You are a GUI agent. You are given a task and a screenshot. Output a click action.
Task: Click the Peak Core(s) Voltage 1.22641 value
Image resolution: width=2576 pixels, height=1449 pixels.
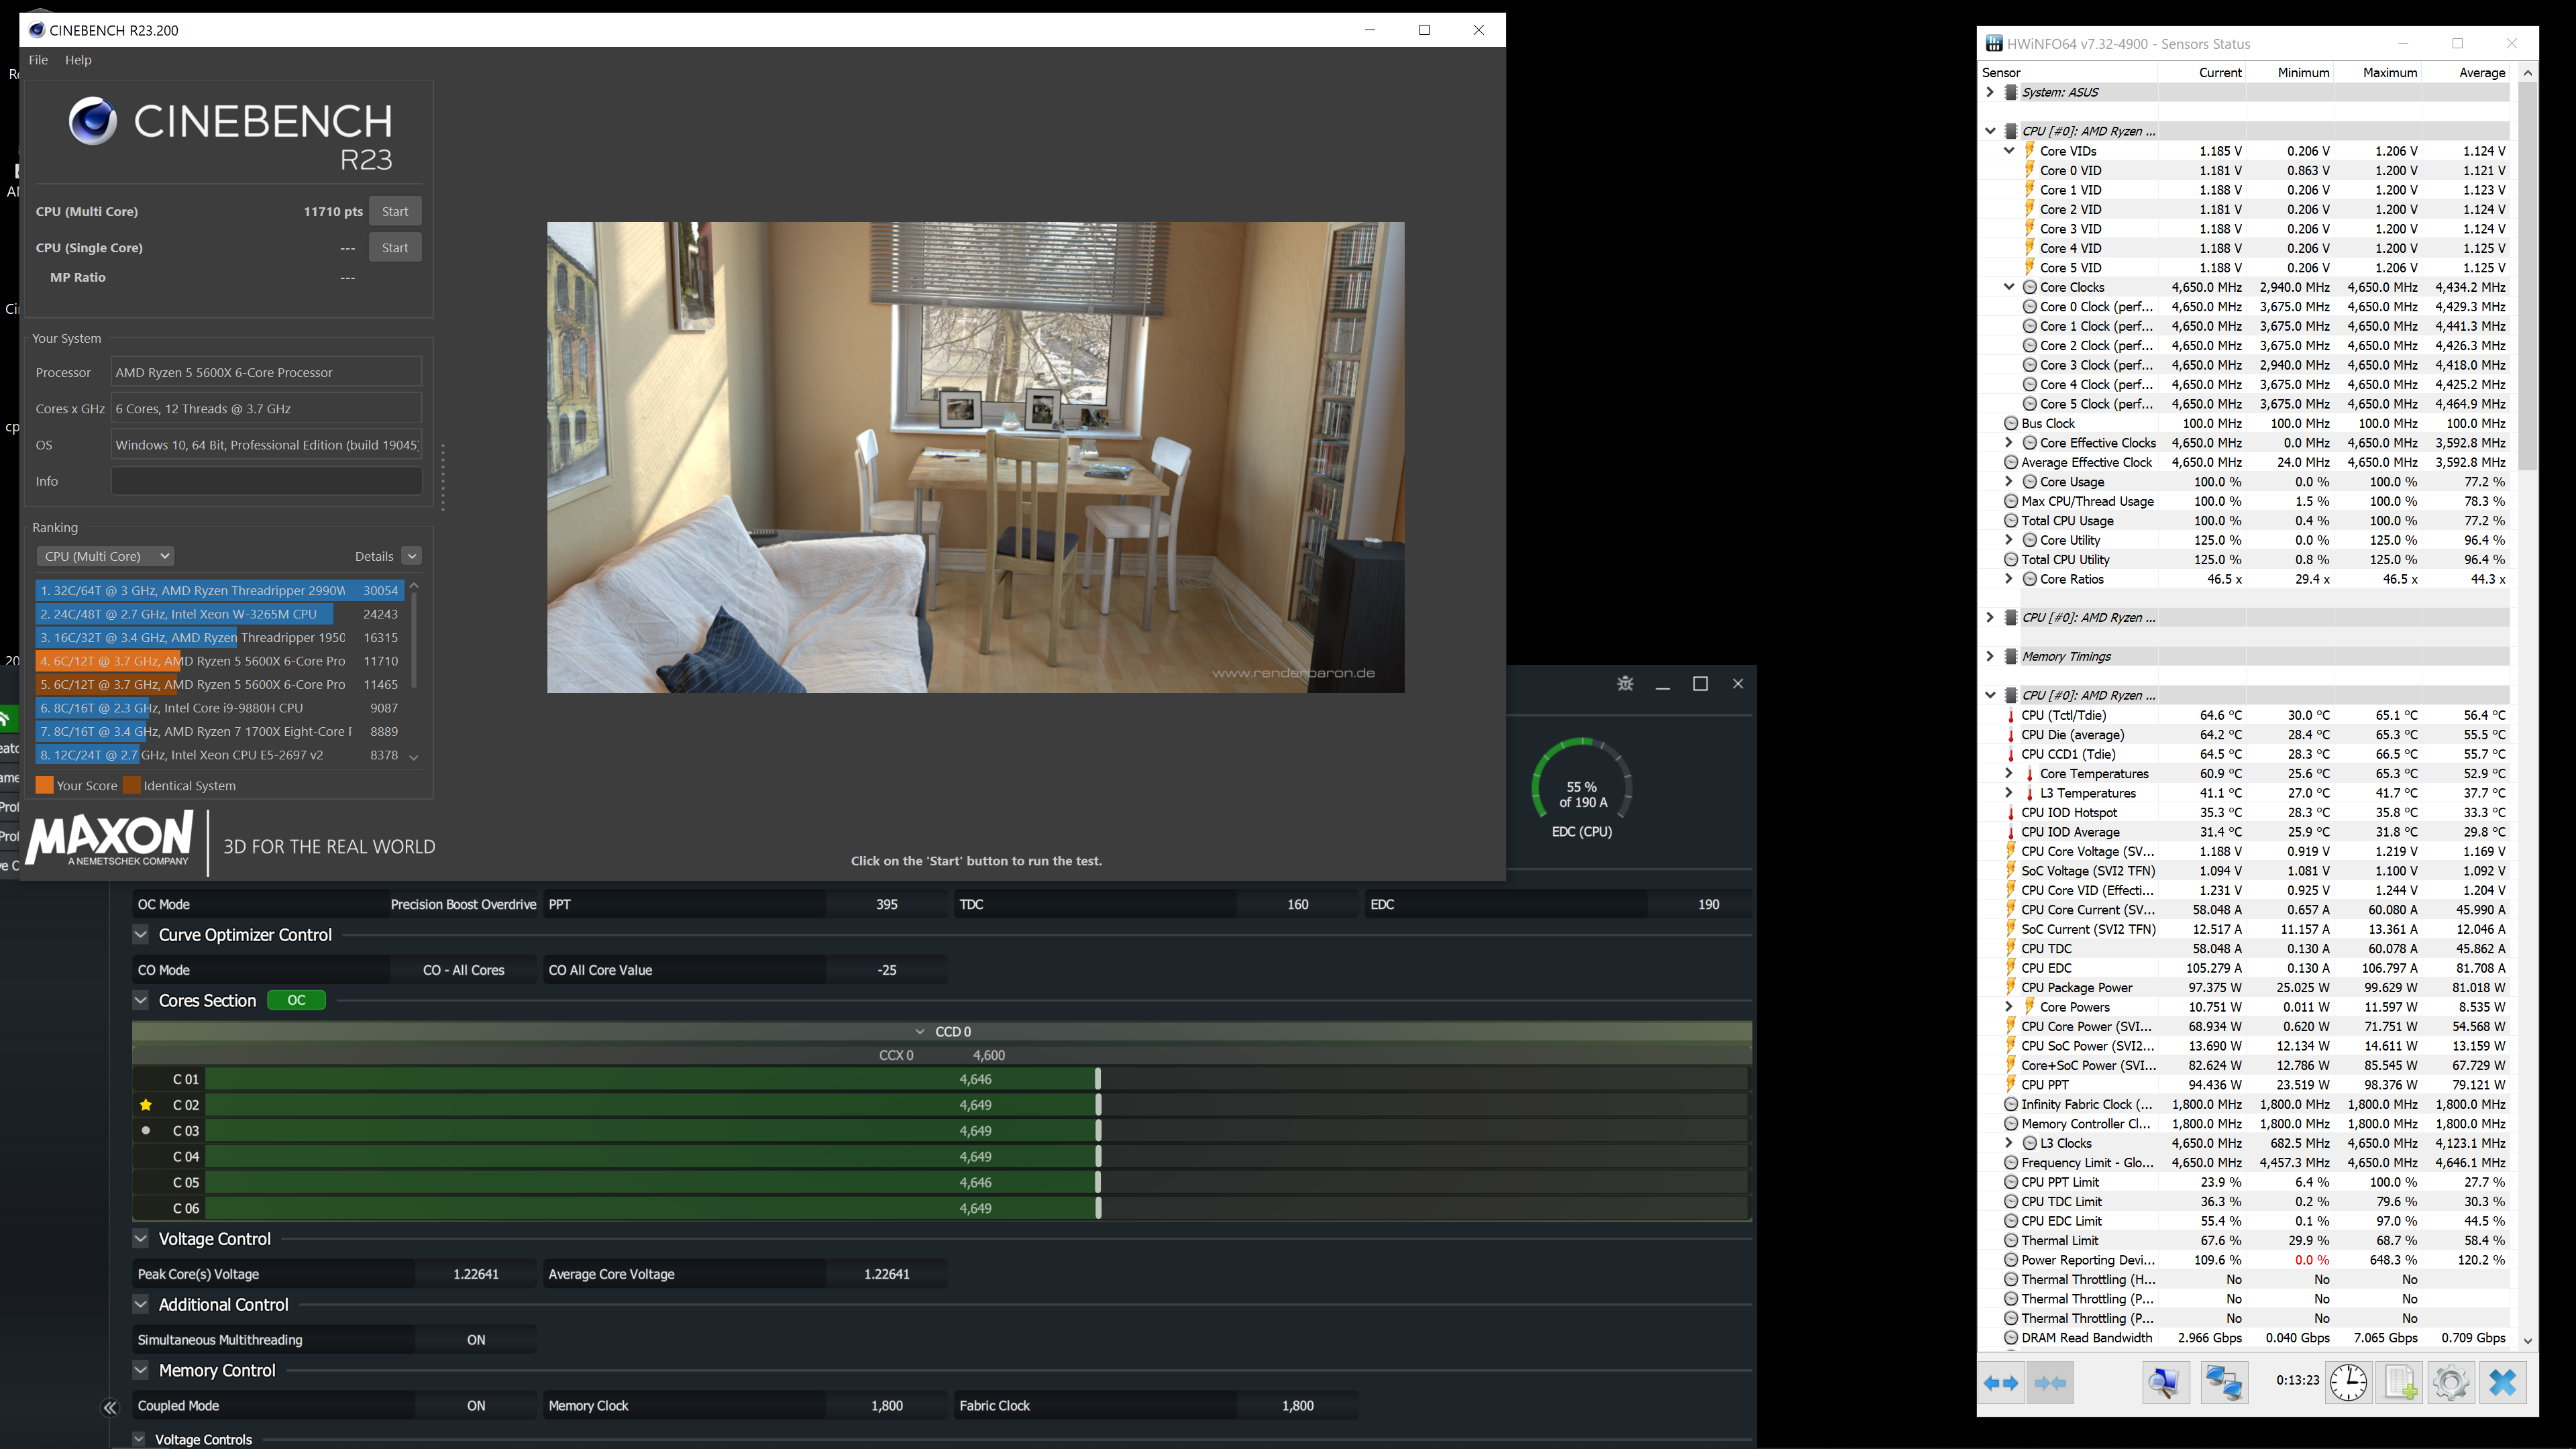(476, 1274)
